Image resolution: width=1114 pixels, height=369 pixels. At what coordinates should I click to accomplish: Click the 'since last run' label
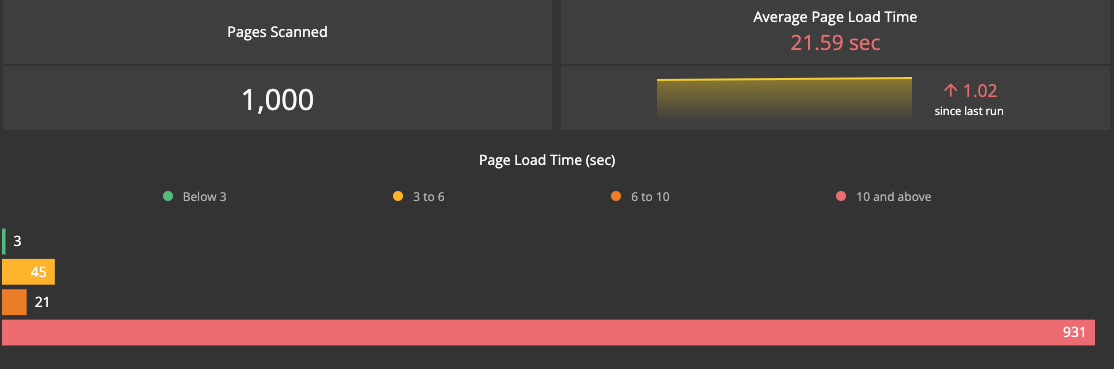(x=969, y=111)
